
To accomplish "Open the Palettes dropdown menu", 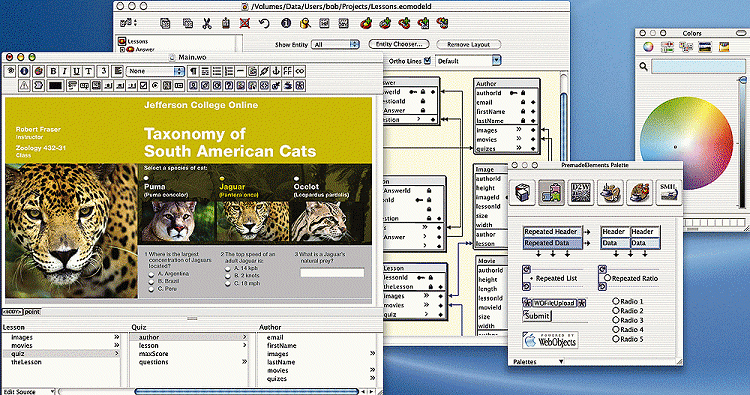I will [538, 362].
